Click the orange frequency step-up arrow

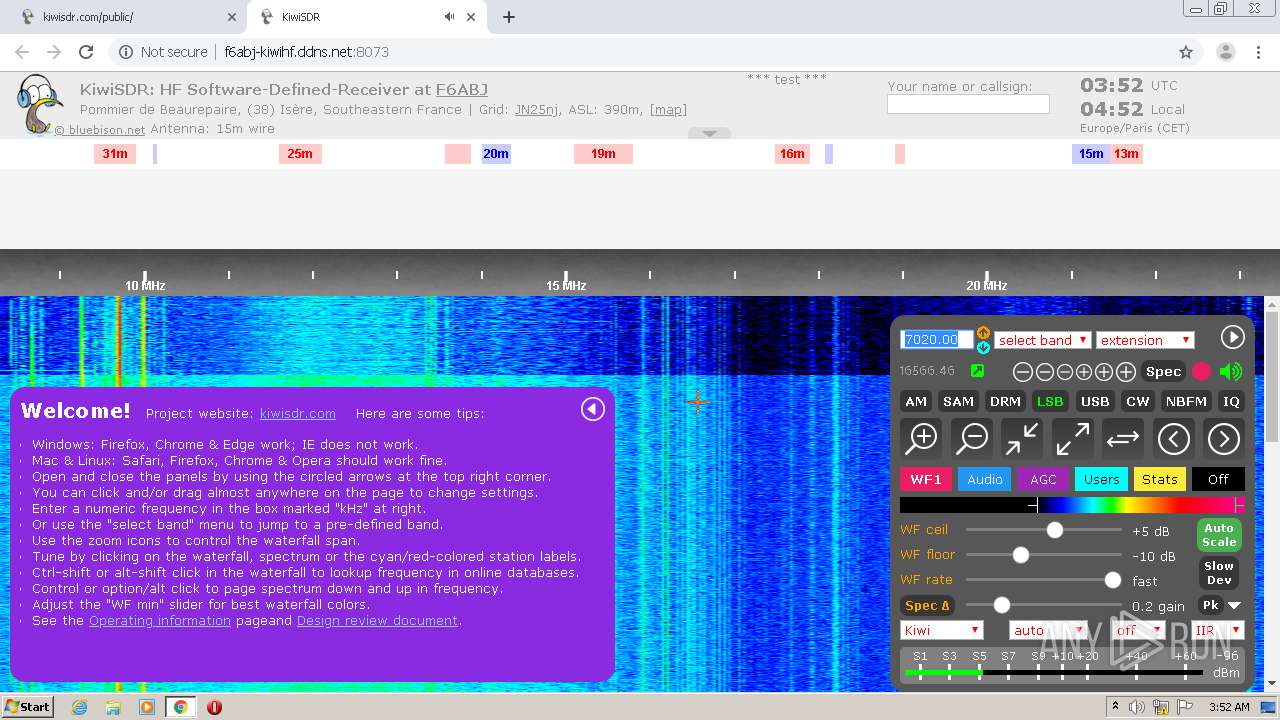click(x=983, y=333)
